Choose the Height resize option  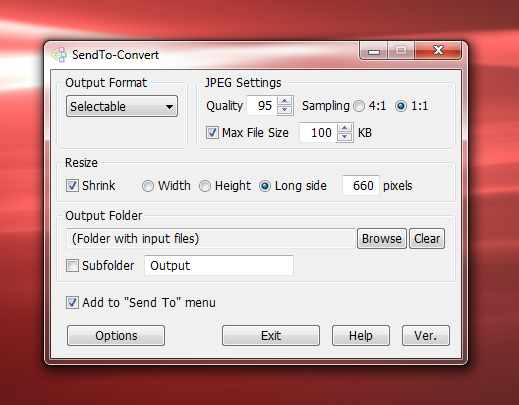pyautogui.click(x=205, y=186)
